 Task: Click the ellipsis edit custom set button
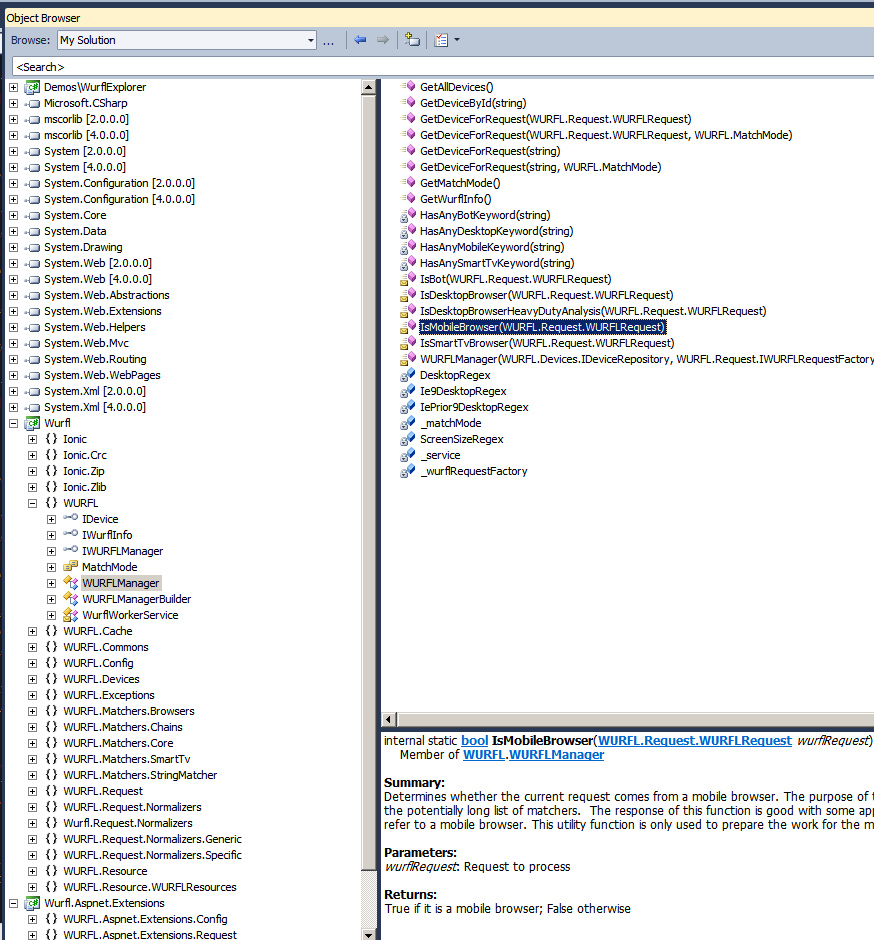tap(328, 41)
